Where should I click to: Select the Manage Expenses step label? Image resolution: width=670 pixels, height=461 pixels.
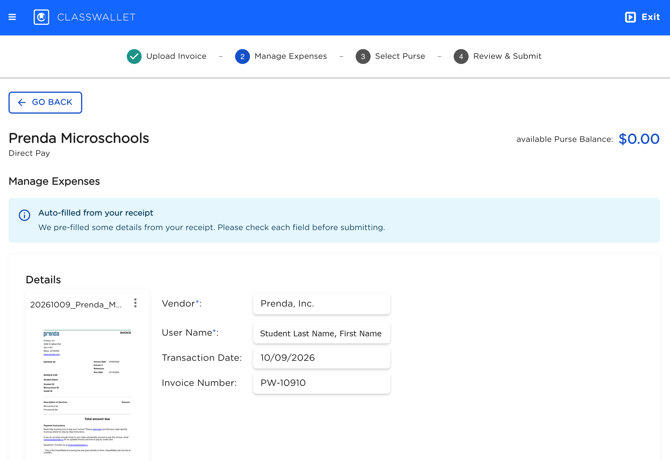[x=291, y=56]
